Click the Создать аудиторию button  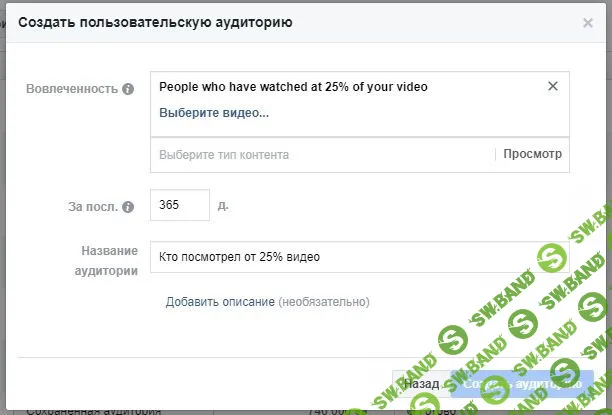tap(522, 384)
